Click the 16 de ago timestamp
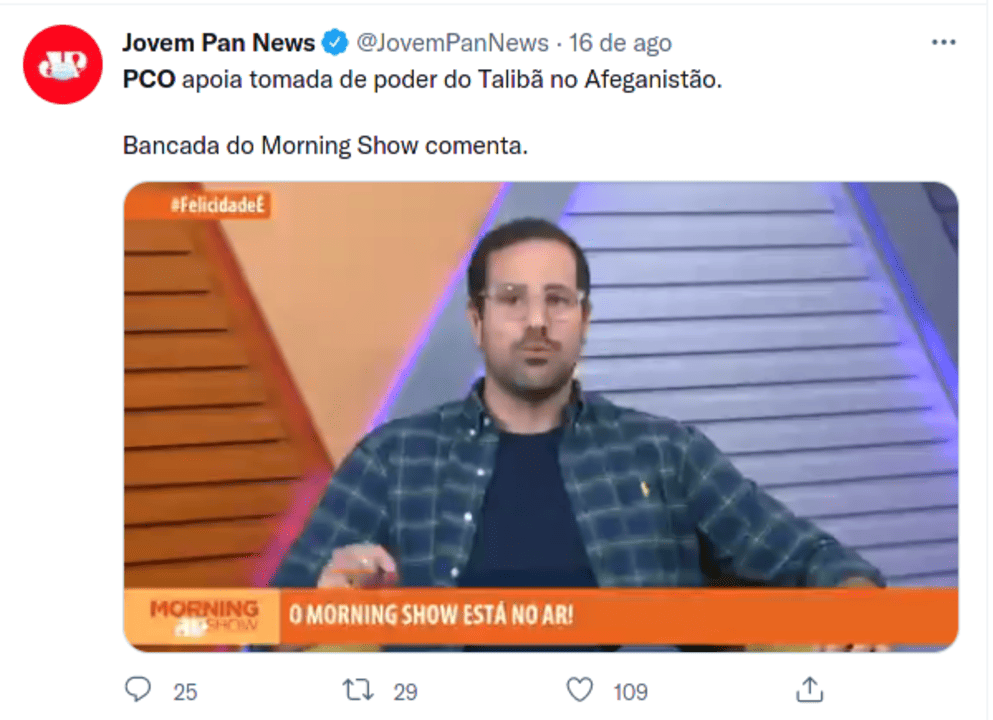 click(x=620, y=43)
